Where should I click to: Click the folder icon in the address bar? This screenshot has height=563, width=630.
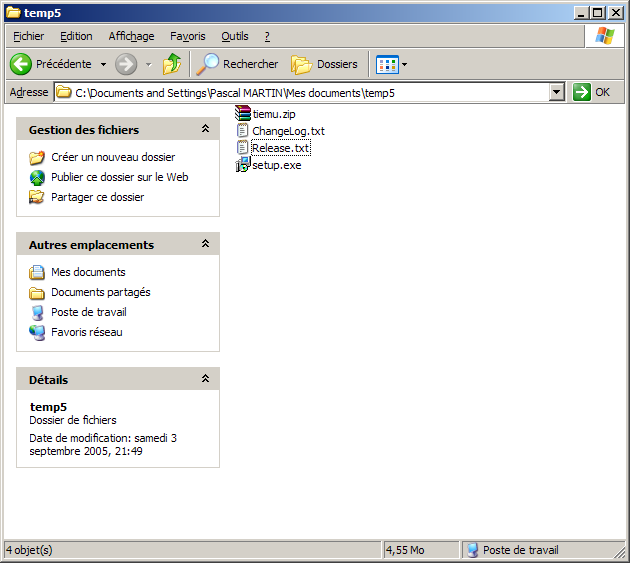pyautogui.click(x=63, y=92)
